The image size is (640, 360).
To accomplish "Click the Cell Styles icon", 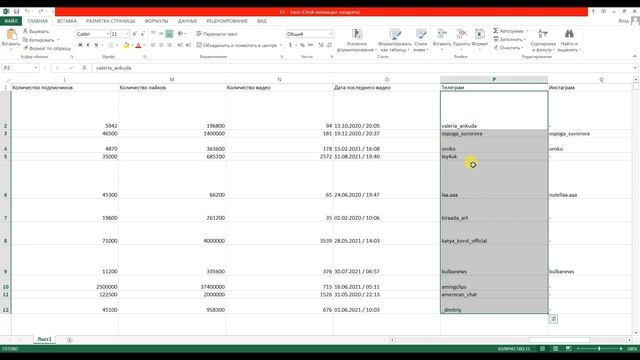I will point(420,34).
